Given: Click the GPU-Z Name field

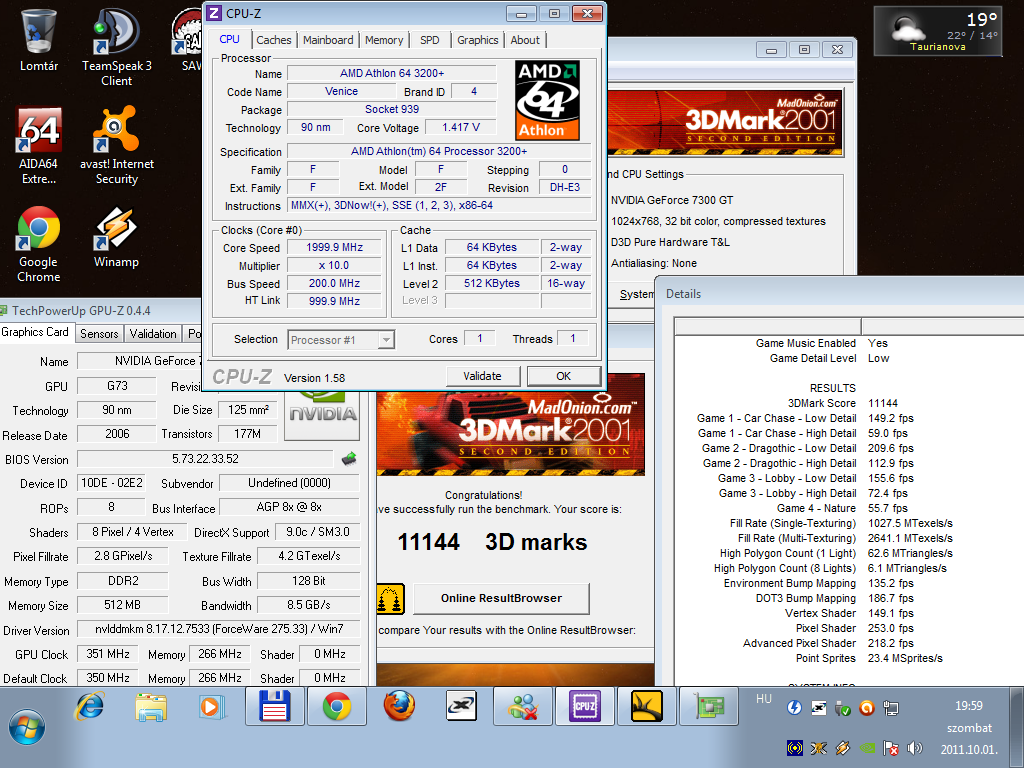Looking at the screenshot, I should 140,361.
